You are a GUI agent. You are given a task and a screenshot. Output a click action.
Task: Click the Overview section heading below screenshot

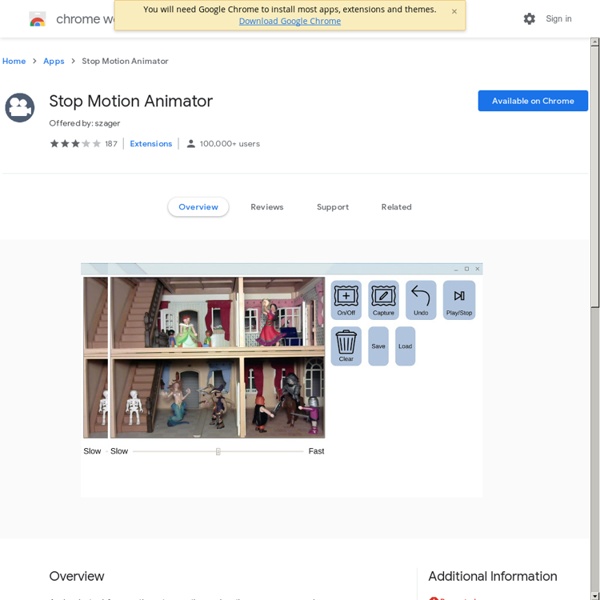coord(77,576)
